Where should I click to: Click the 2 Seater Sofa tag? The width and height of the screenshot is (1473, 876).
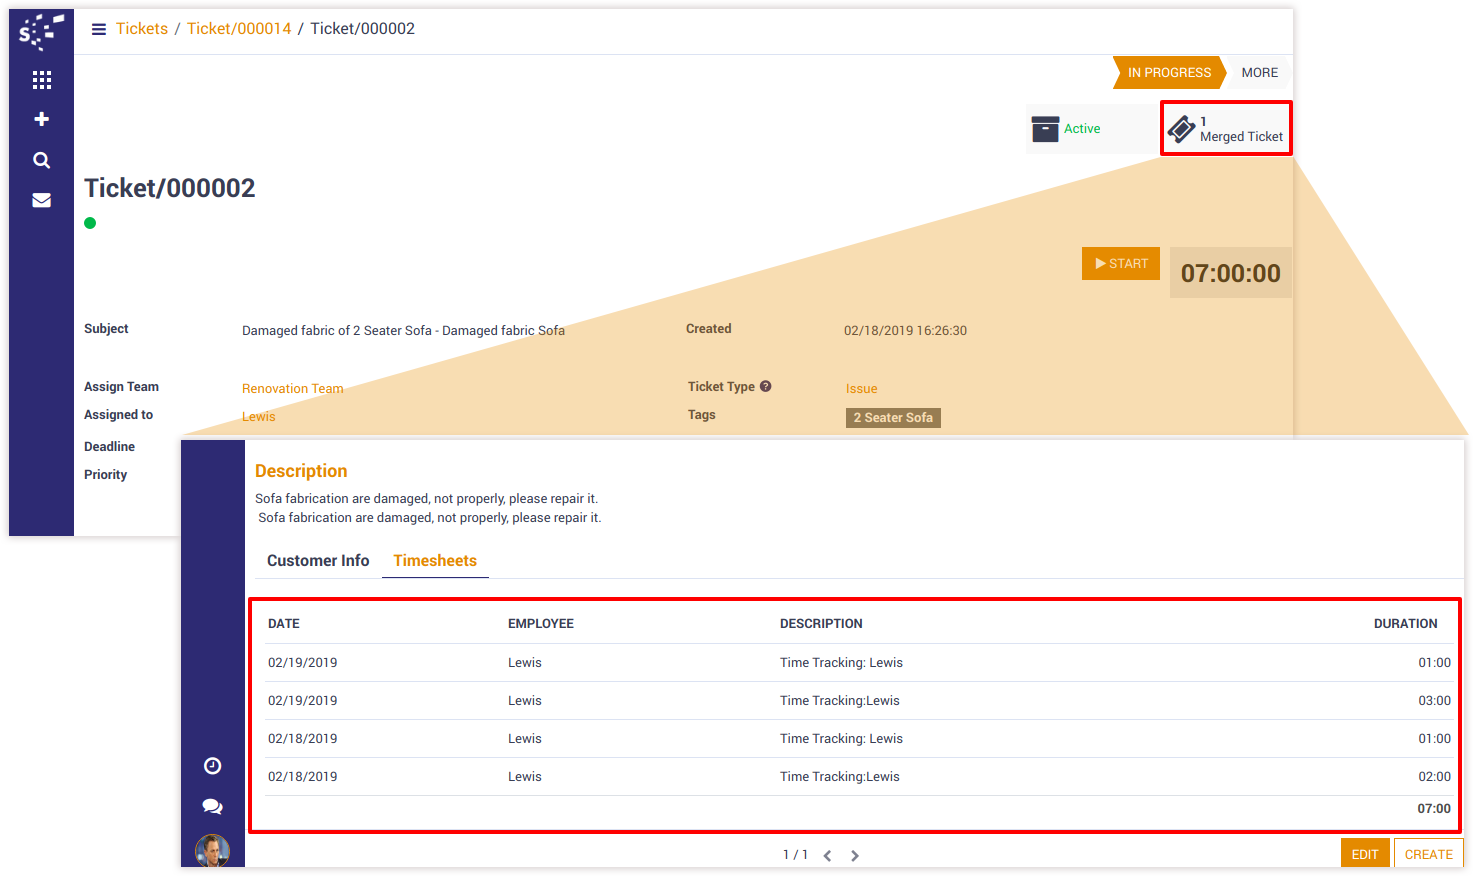[893, 418]
